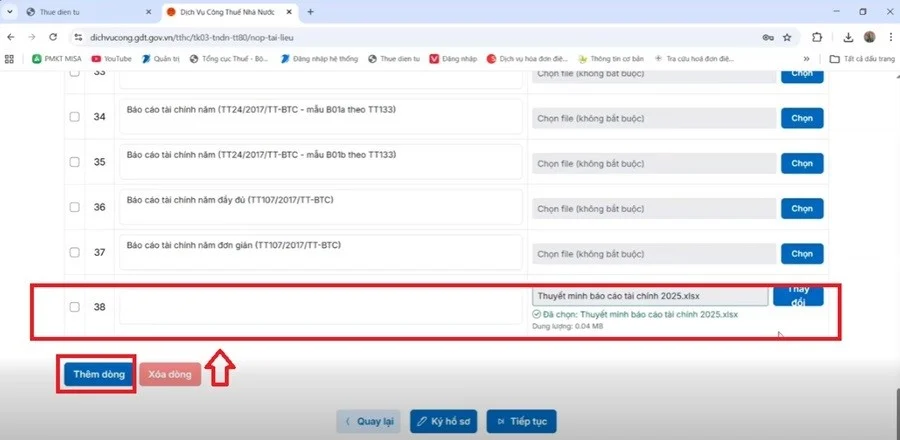This screenshot has height=440, width=900.
Task: Open a new tab with plus icon
Action: pyautogui.click(x=310, y=12)
